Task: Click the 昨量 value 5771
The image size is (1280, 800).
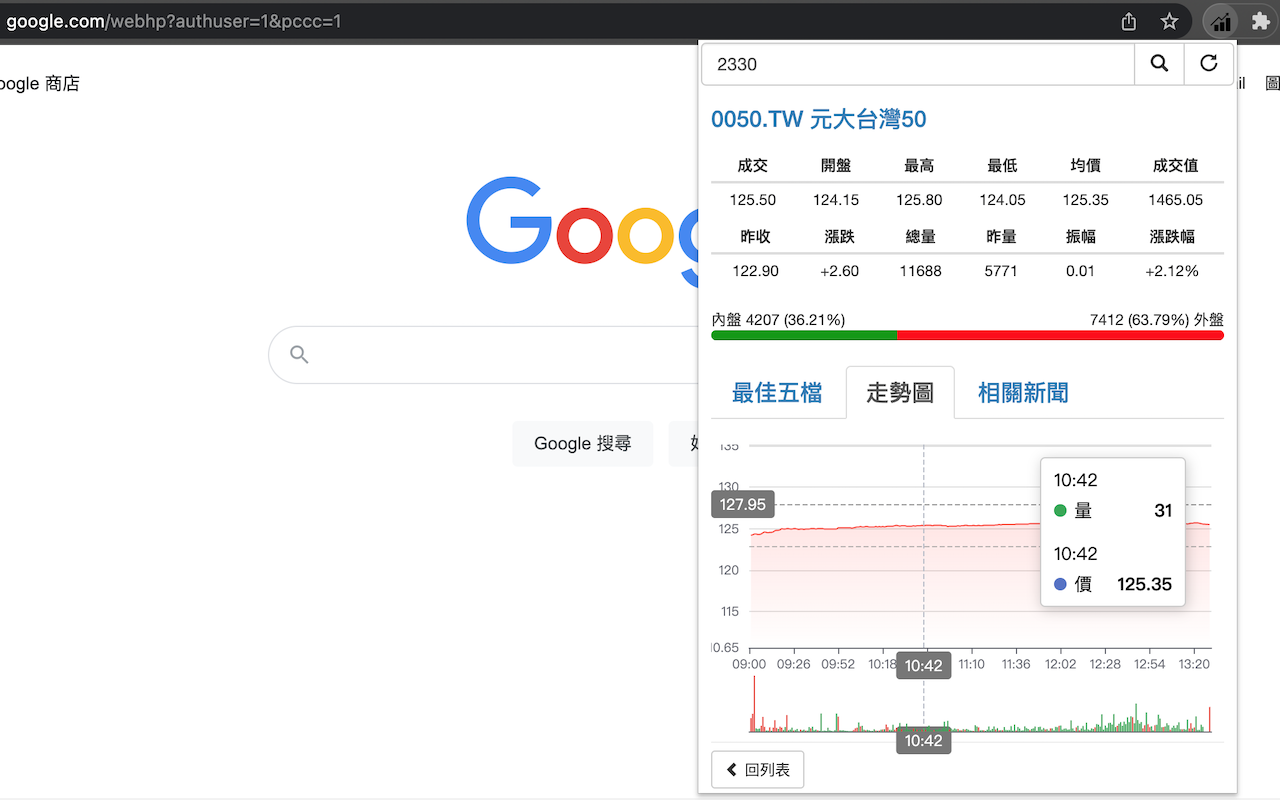Action: pos(1001,271)
